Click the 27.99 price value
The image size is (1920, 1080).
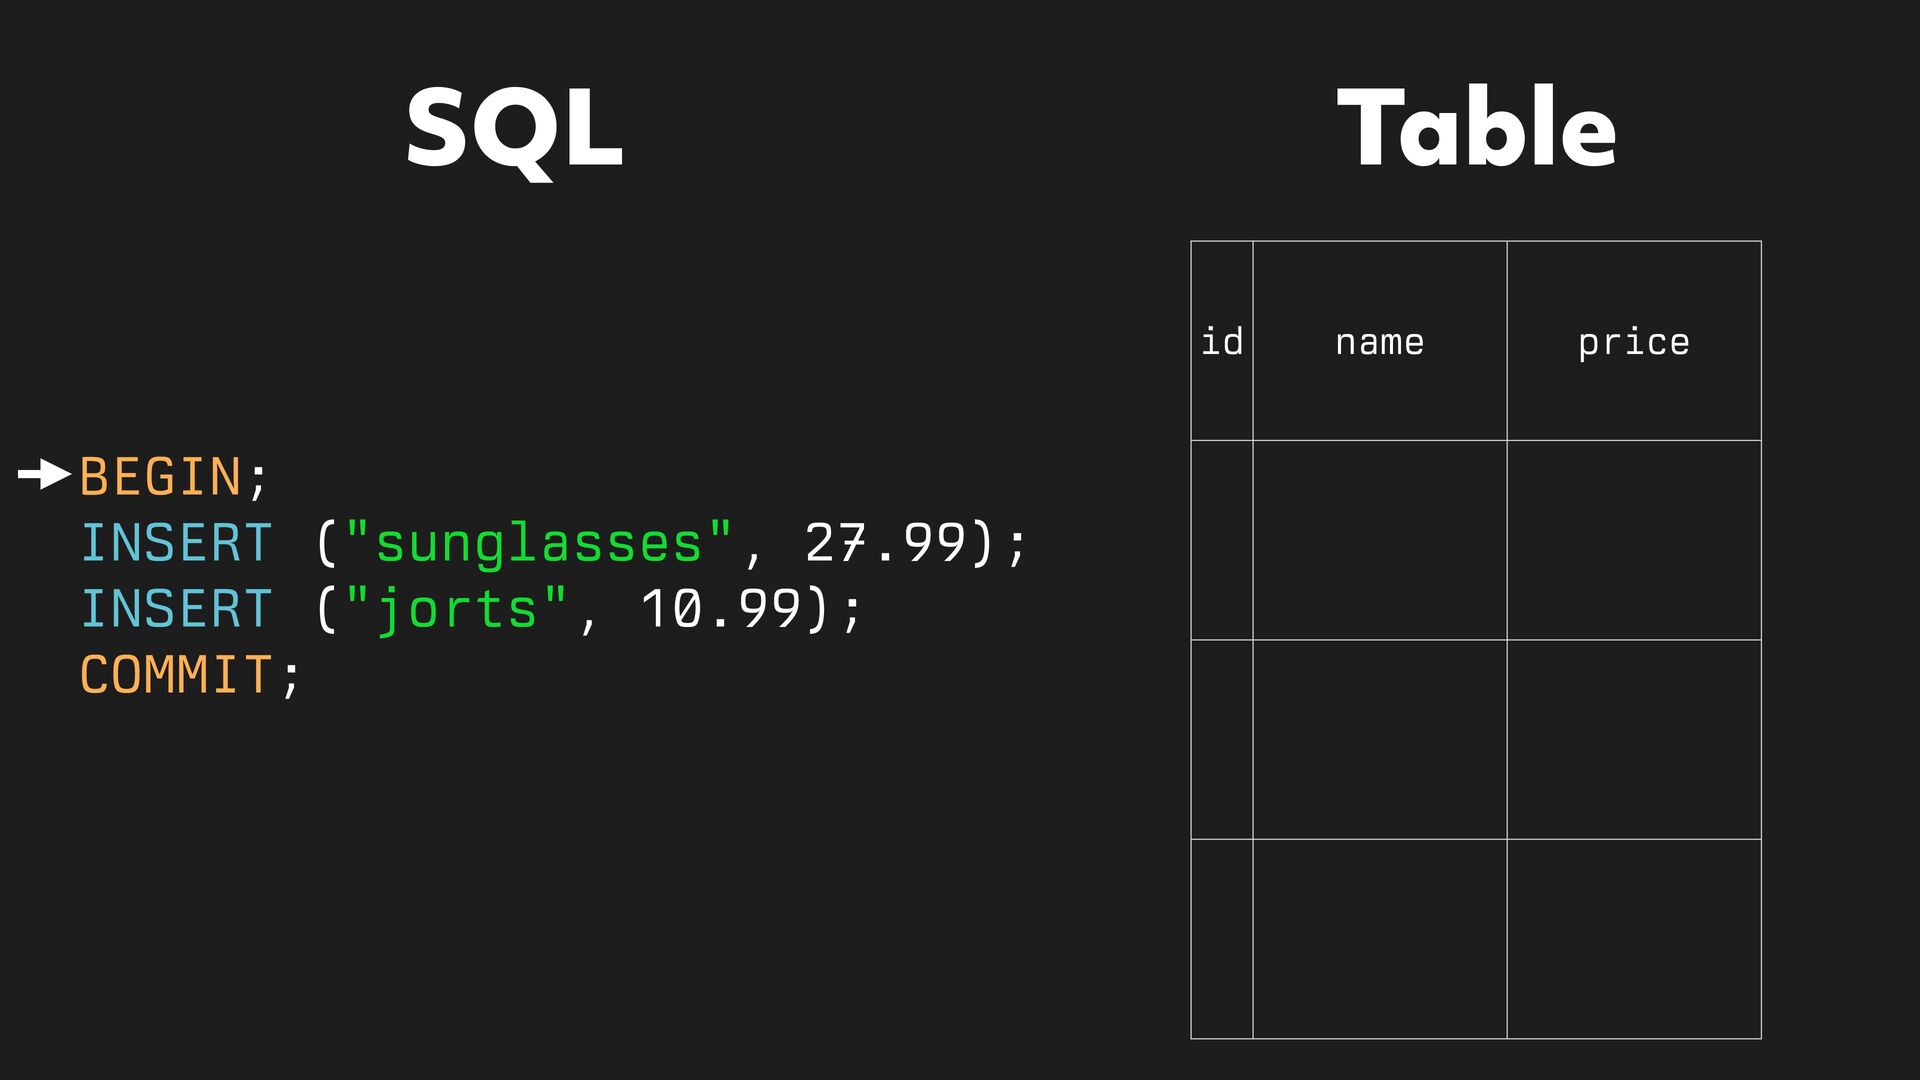[885, 543]
